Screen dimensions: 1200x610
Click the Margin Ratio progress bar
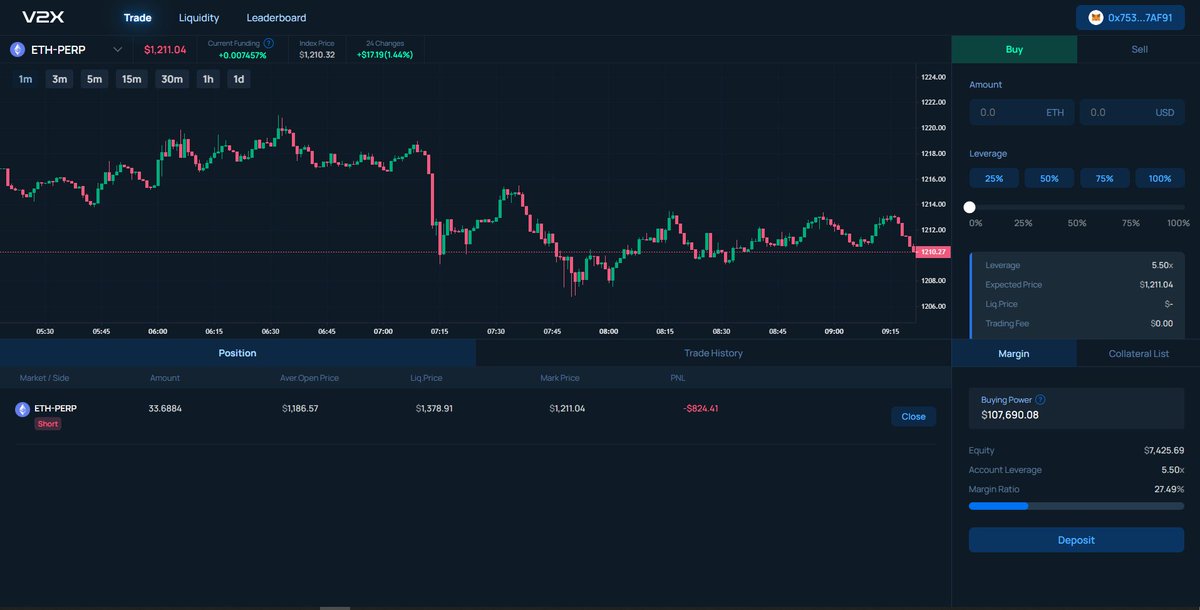(1076, 506)
